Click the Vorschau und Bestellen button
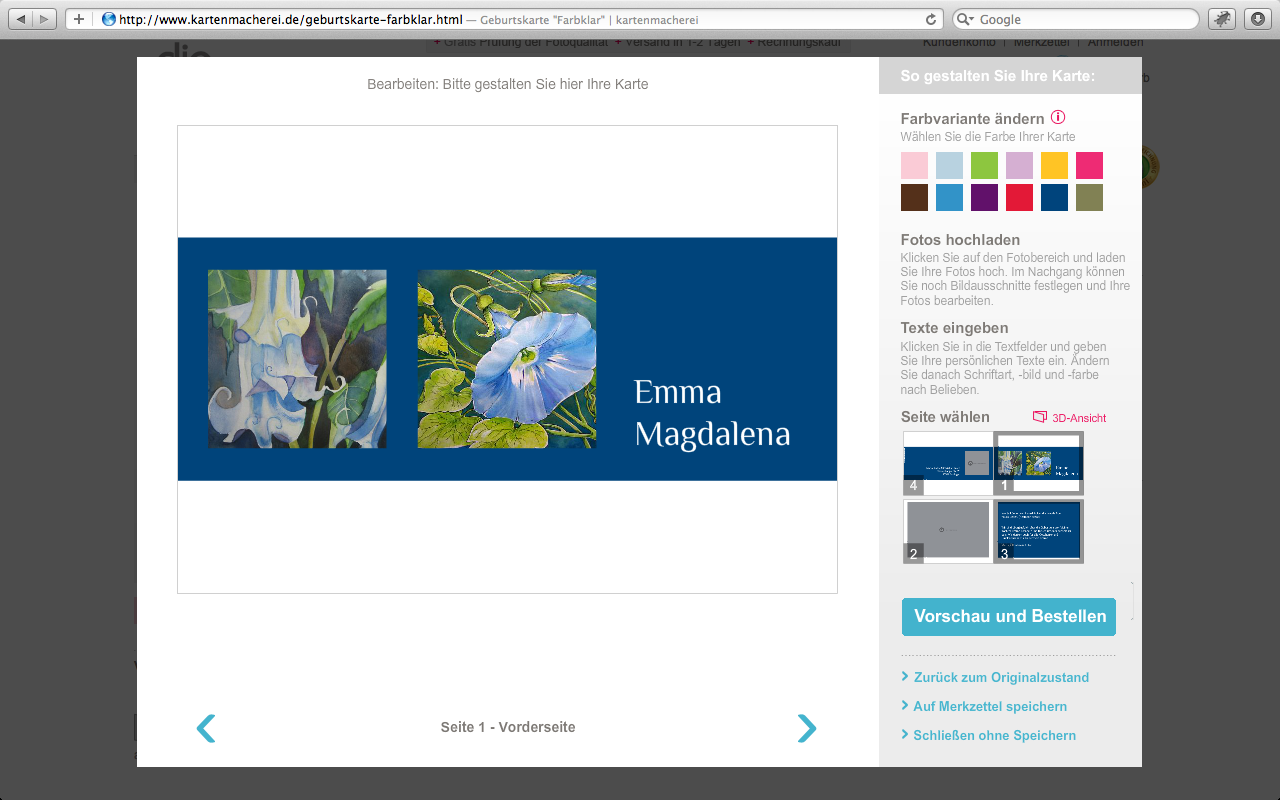 pos(1009,616)
